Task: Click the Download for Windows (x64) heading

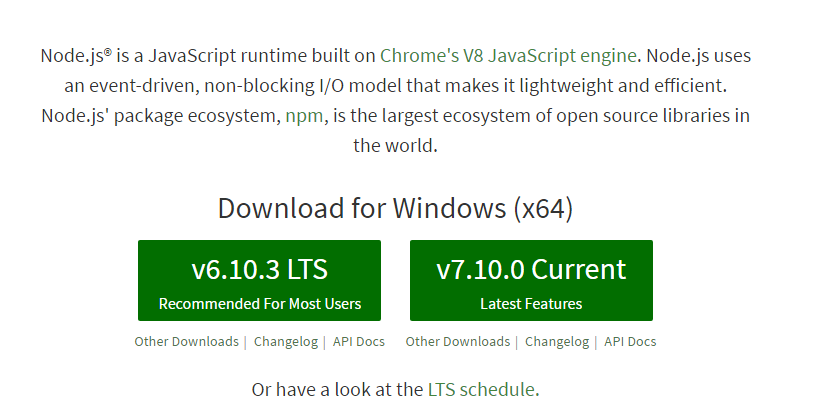Action: click(395, 208)
